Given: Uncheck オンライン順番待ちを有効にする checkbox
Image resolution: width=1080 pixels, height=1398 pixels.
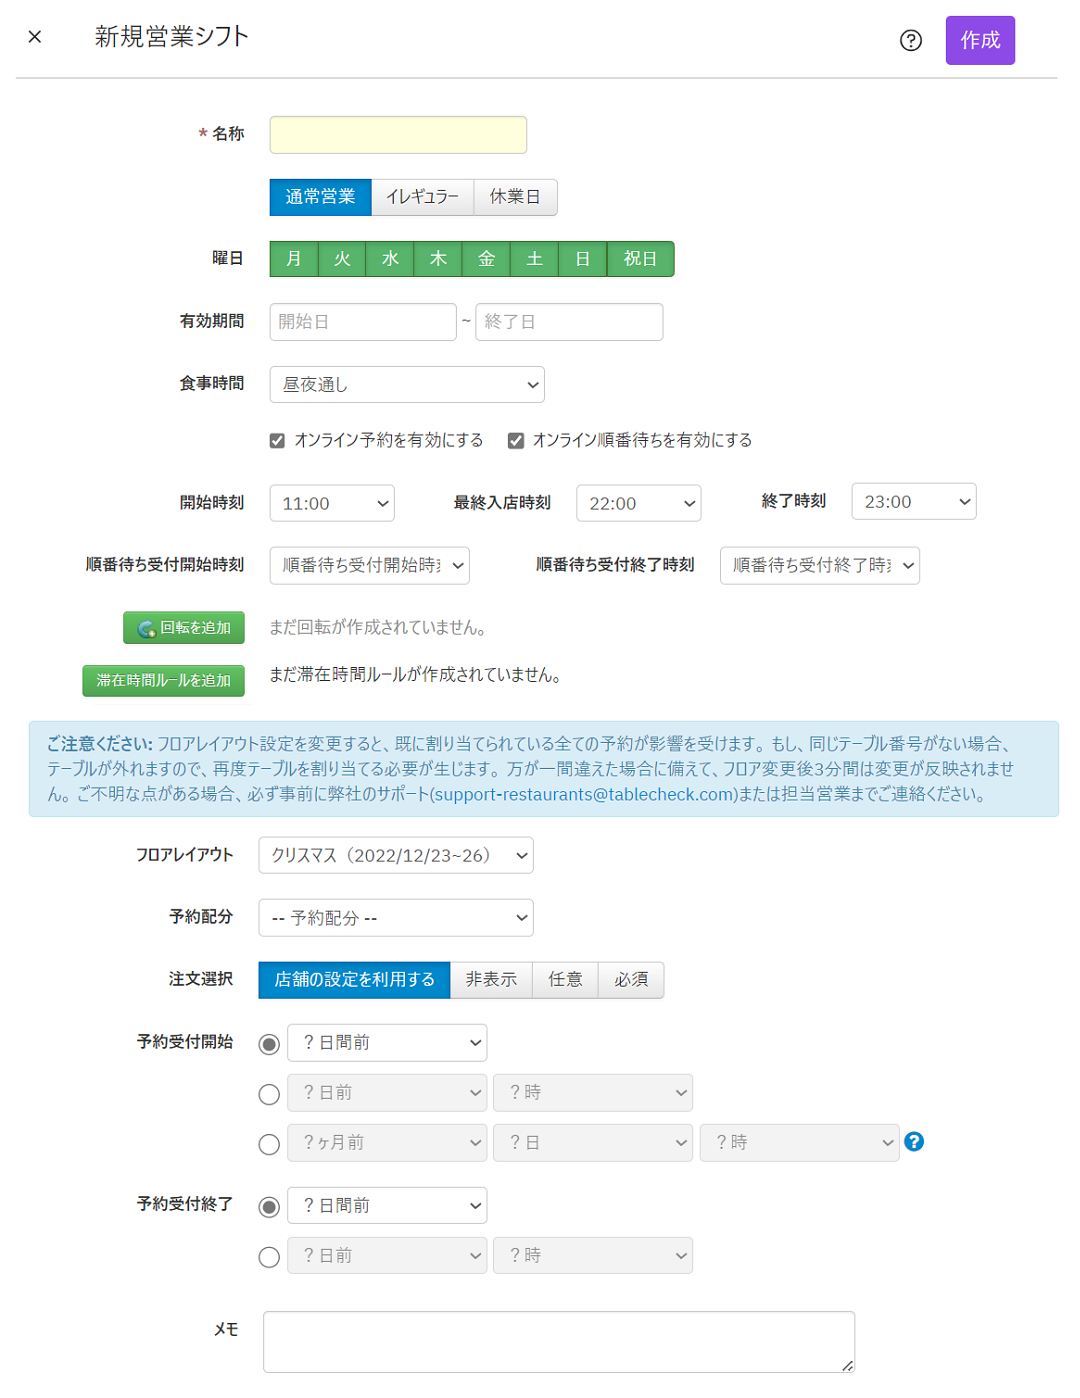Looking at the screenshot, I should 516,441.
